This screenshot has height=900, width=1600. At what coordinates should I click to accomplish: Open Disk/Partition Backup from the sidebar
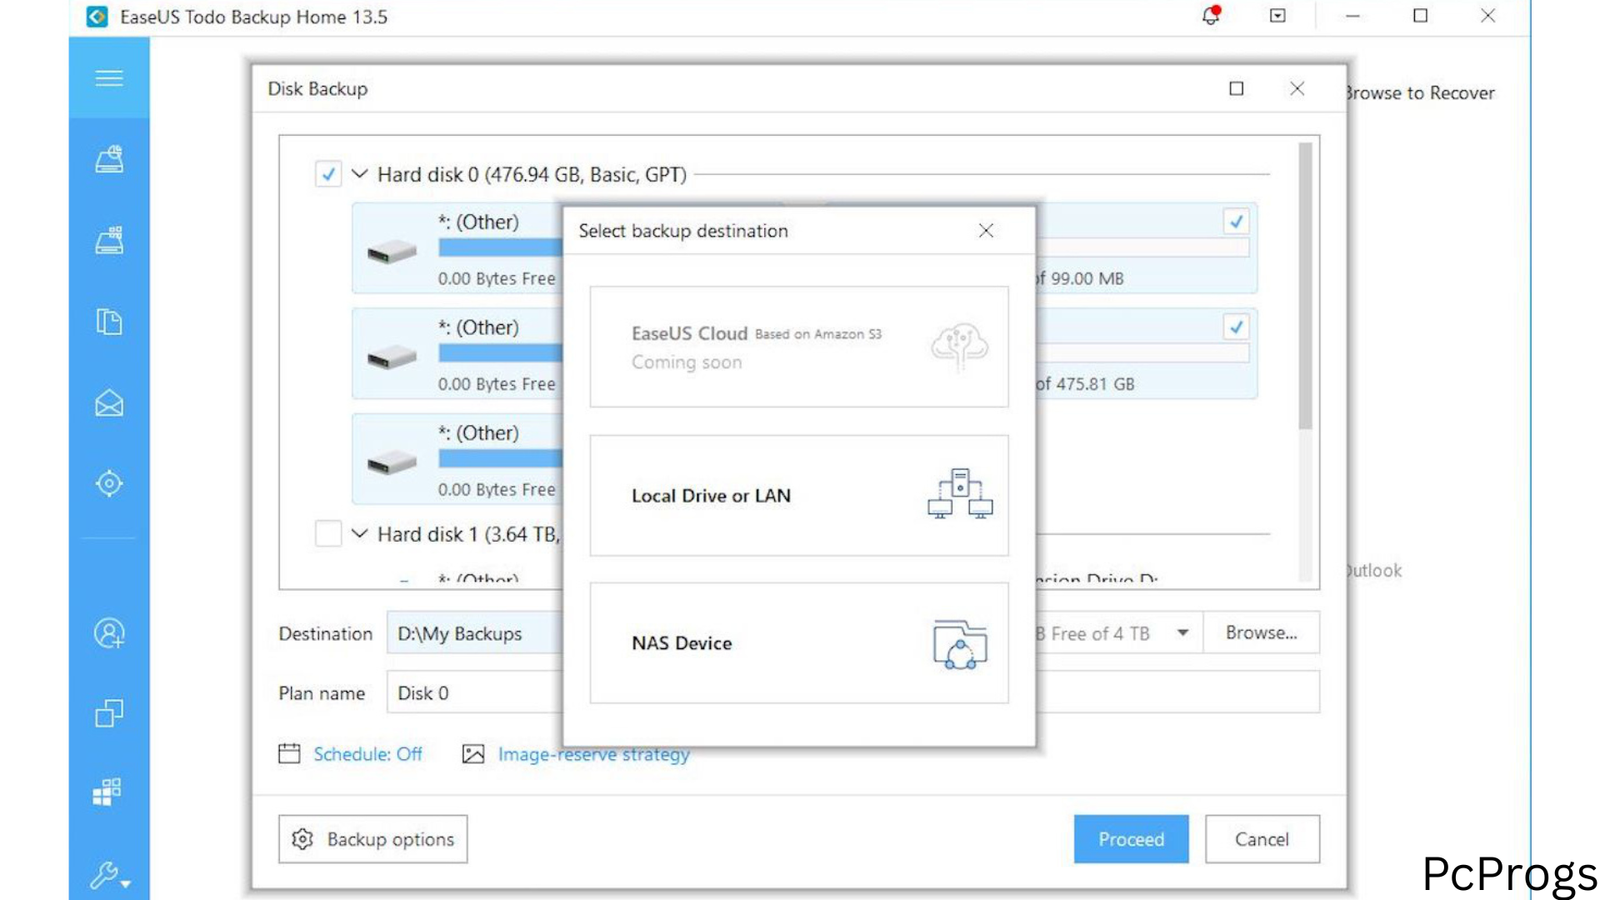pos(109,159)
